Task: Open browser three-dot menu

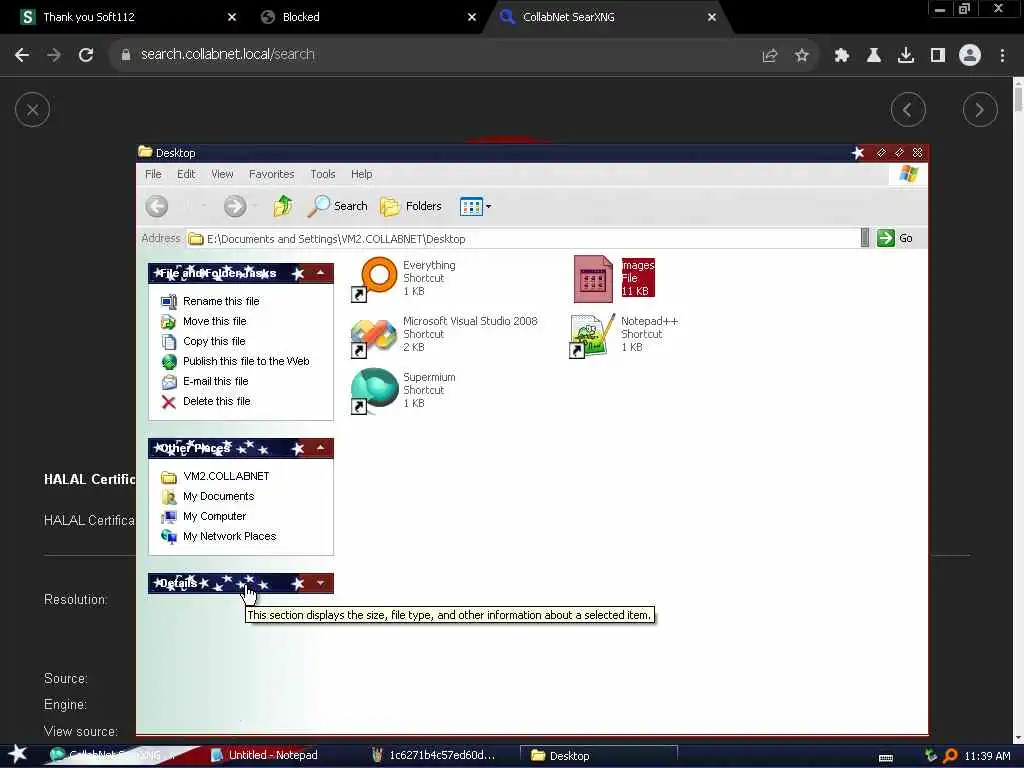Action: coord(1002,56)
